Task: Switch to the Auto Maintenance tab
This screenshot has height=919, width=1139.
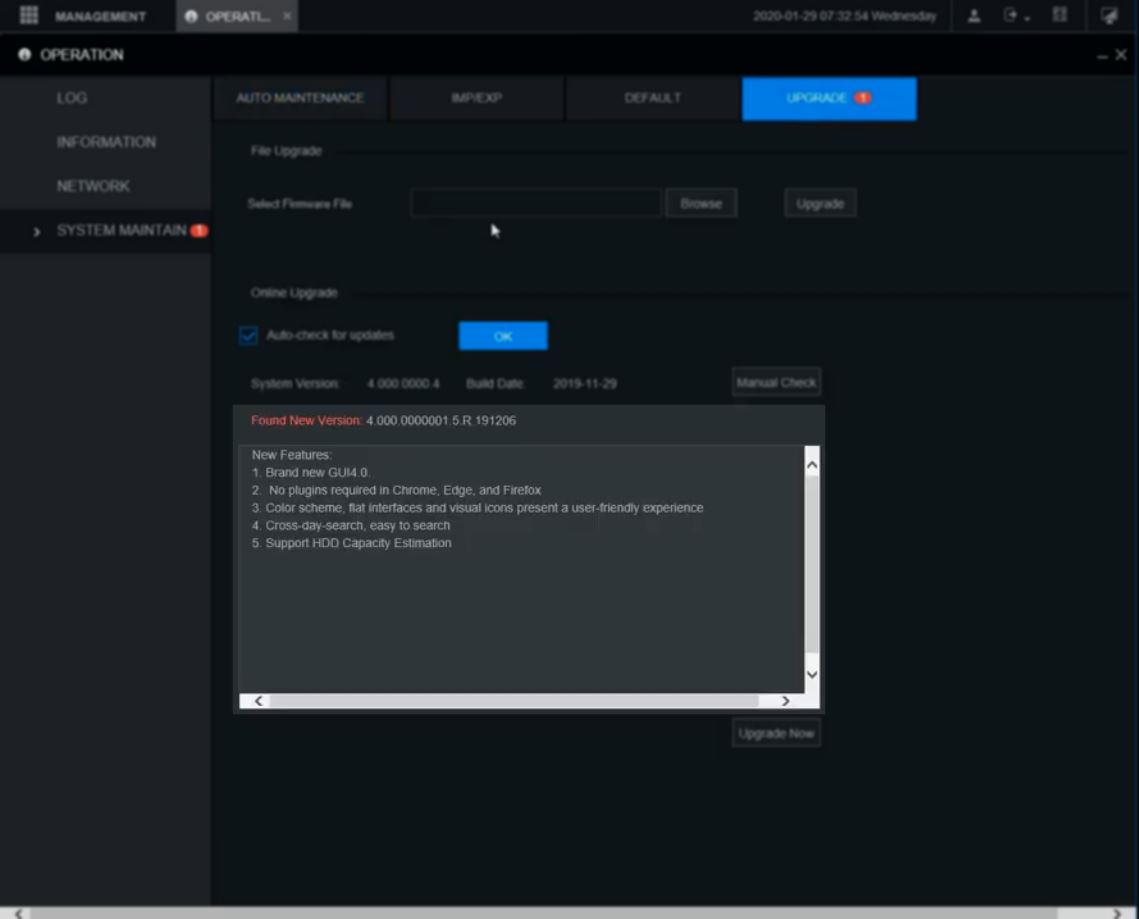Action: 300,98
